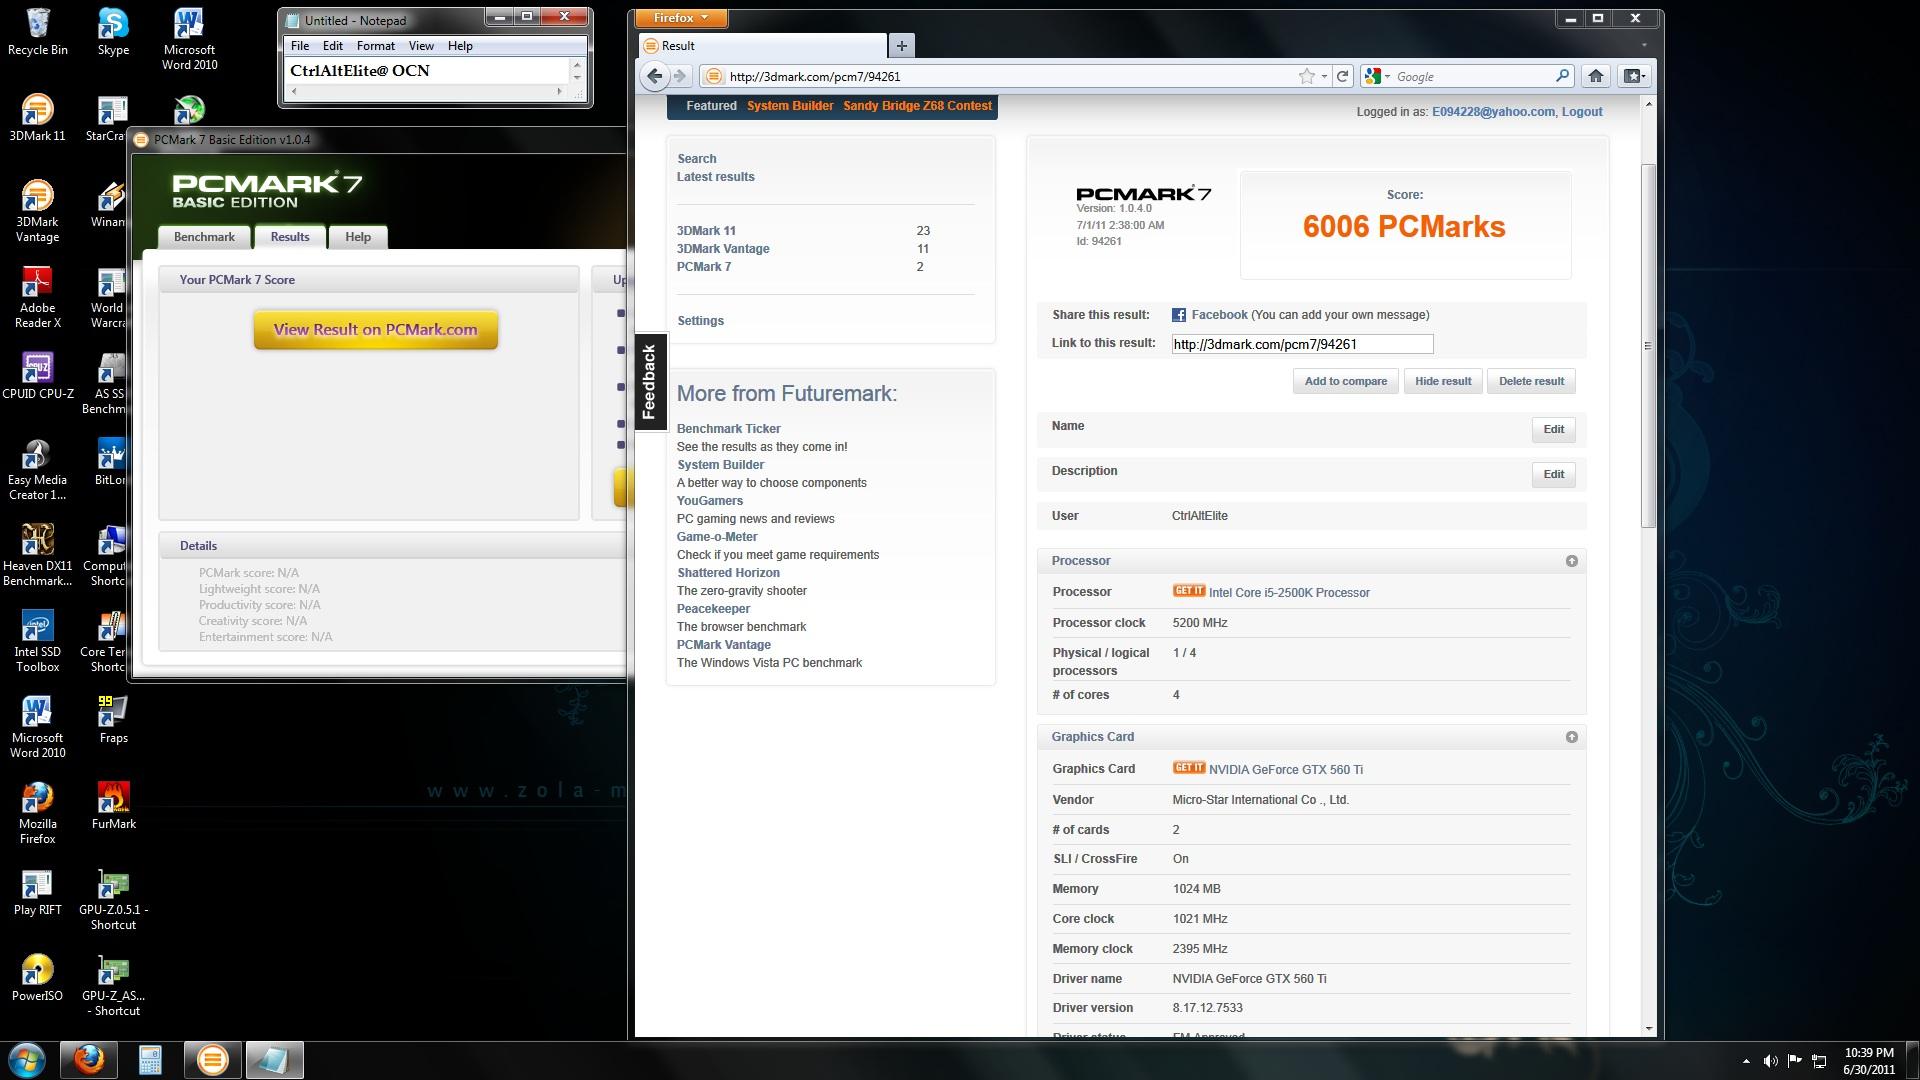Click the Firefox bookmarks toolbar icon
This screenshot has height=1080, width=1920.
pos(1634,76)
